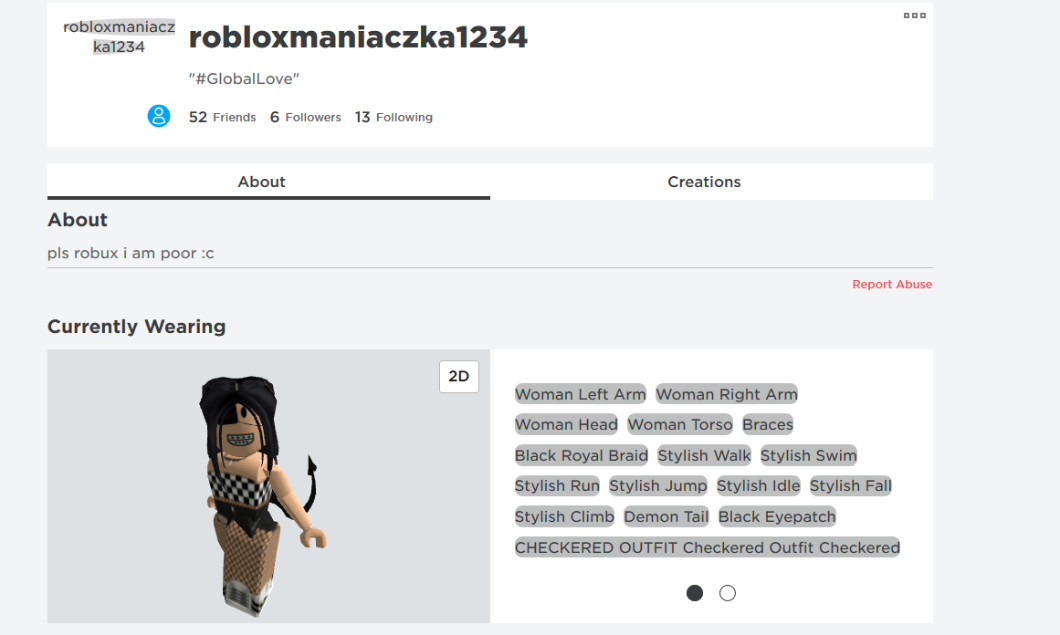
Task: Select the Black Royal Braid item
Action: 581,455
